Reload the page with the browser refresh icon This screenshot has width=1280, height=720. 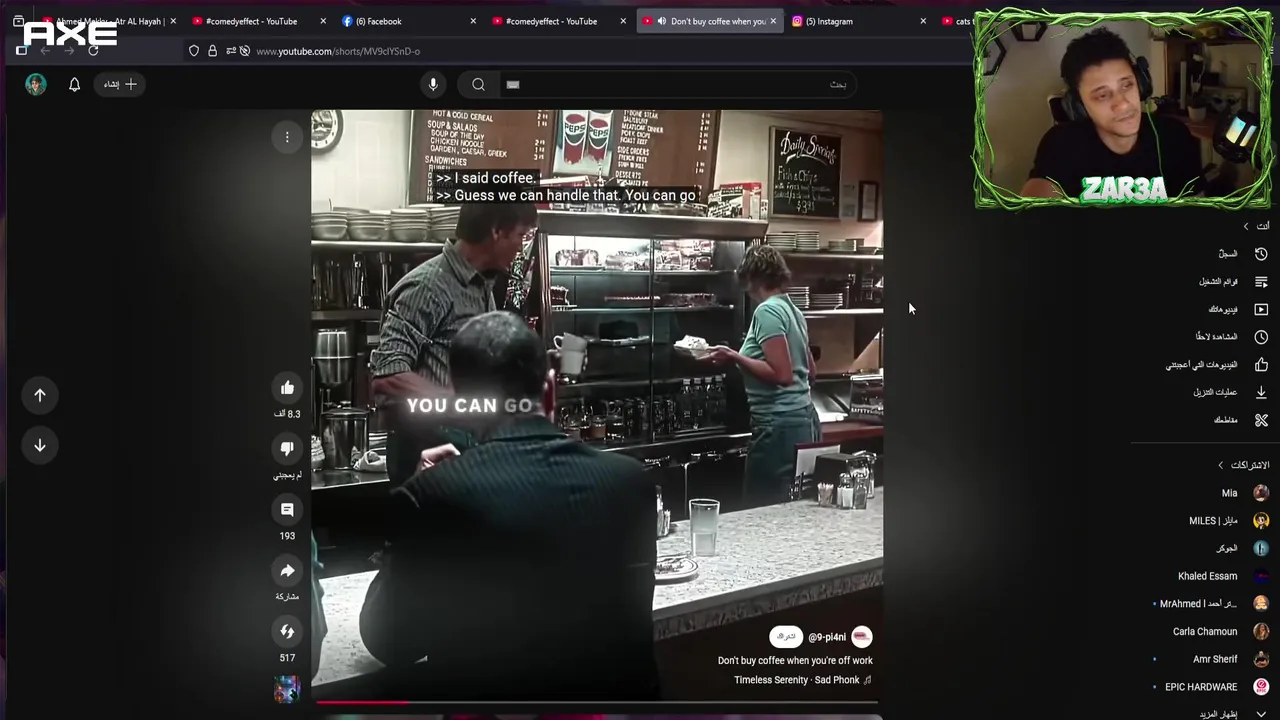click(x=93, y=51)
